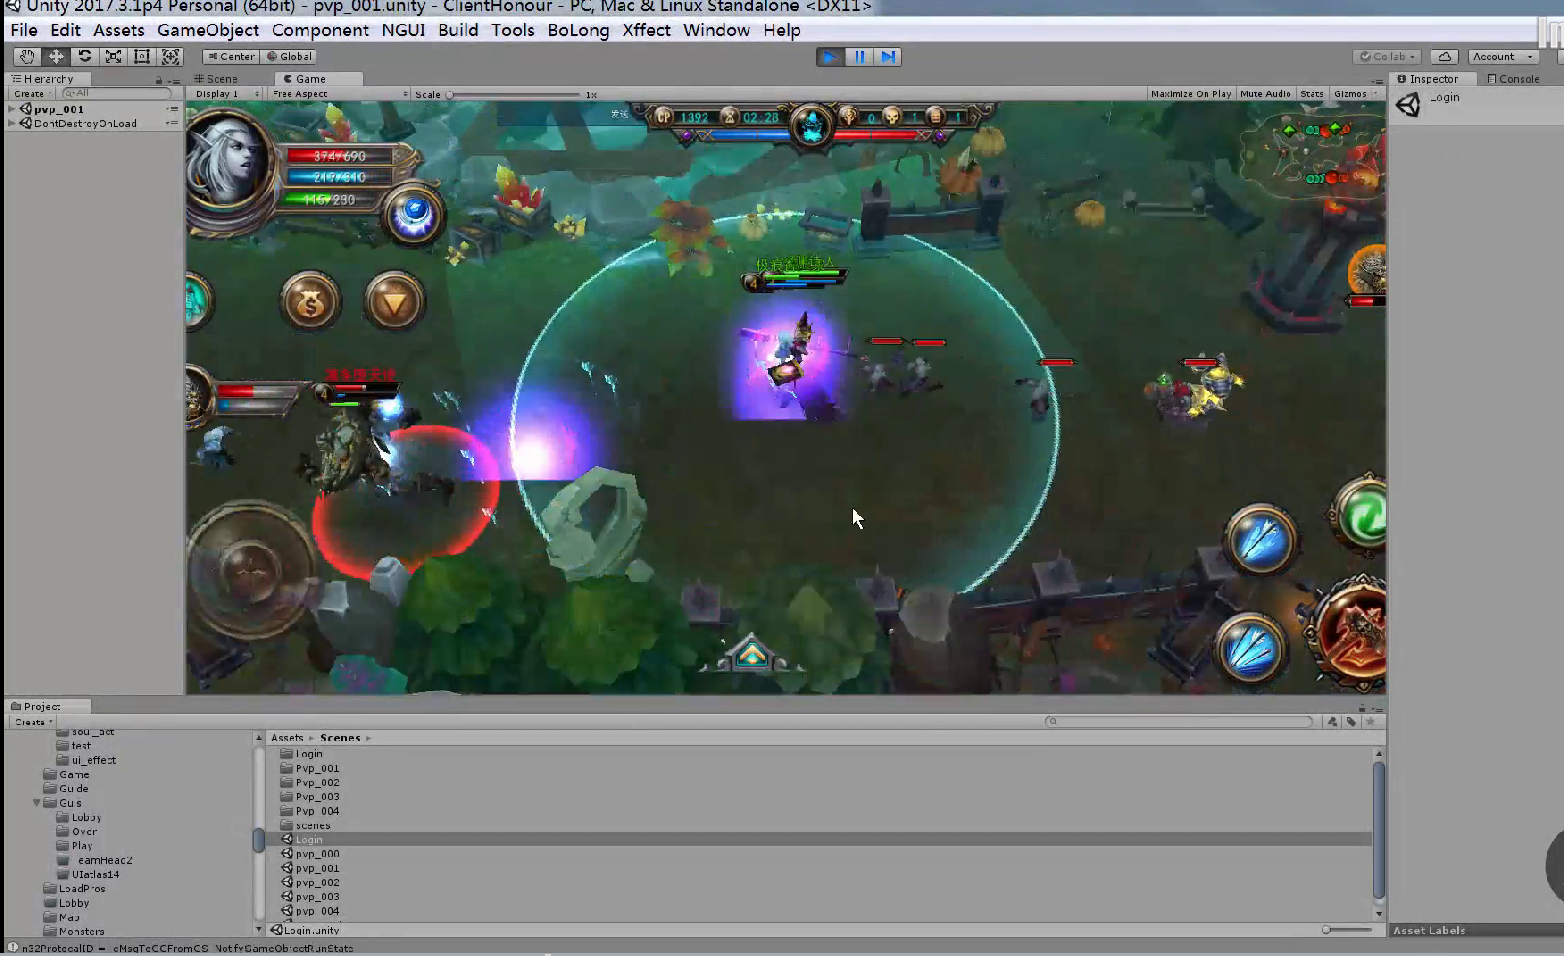The image size is (1564, 956).
Task: Open the Assets menu
Action: coord(119,30)
